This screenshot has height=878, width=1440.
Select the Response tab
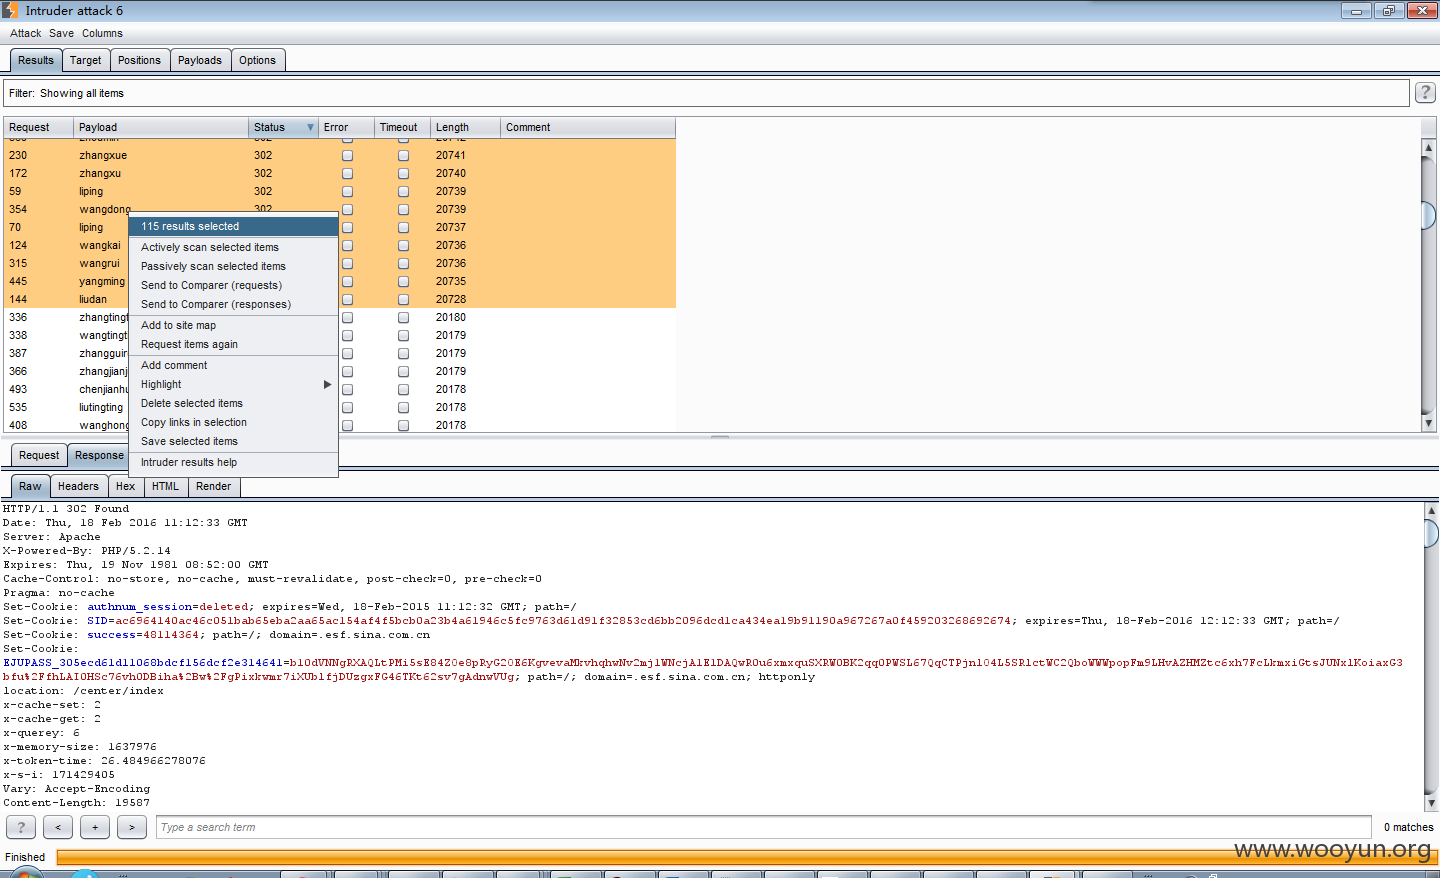tap(99, 455)
